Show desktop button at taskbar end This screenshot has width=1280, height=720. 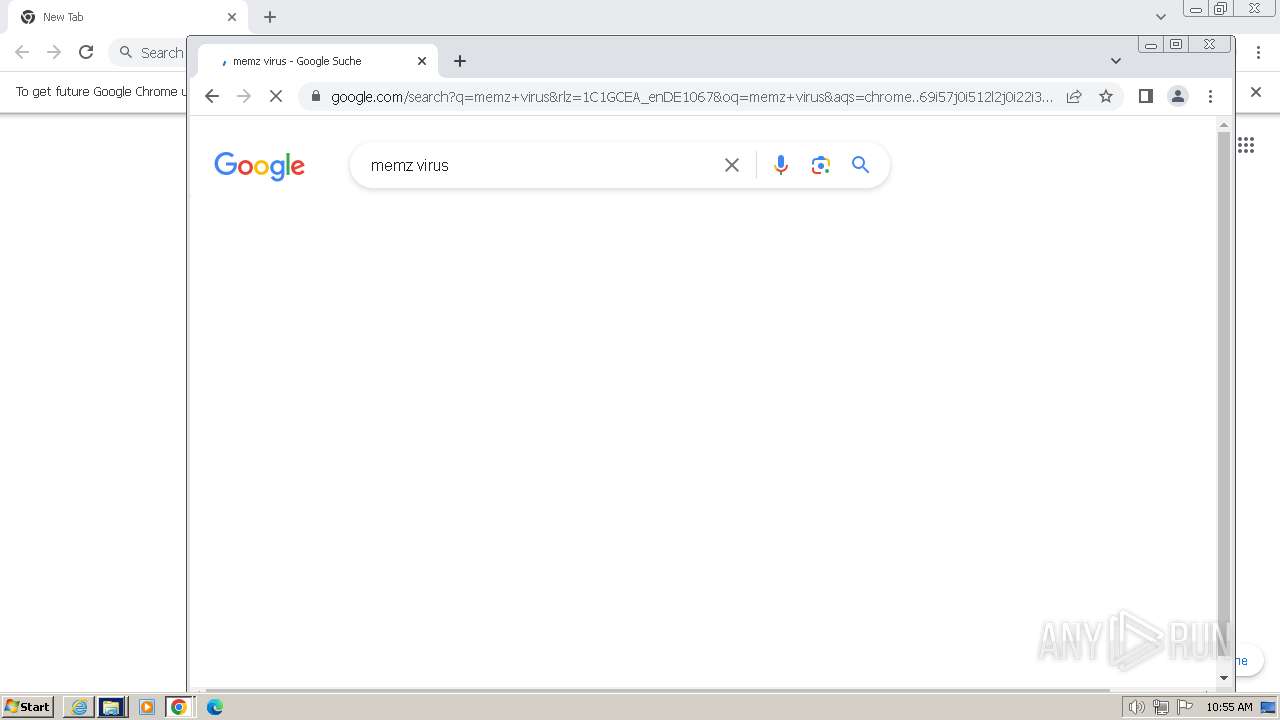tap(1269, 707)
